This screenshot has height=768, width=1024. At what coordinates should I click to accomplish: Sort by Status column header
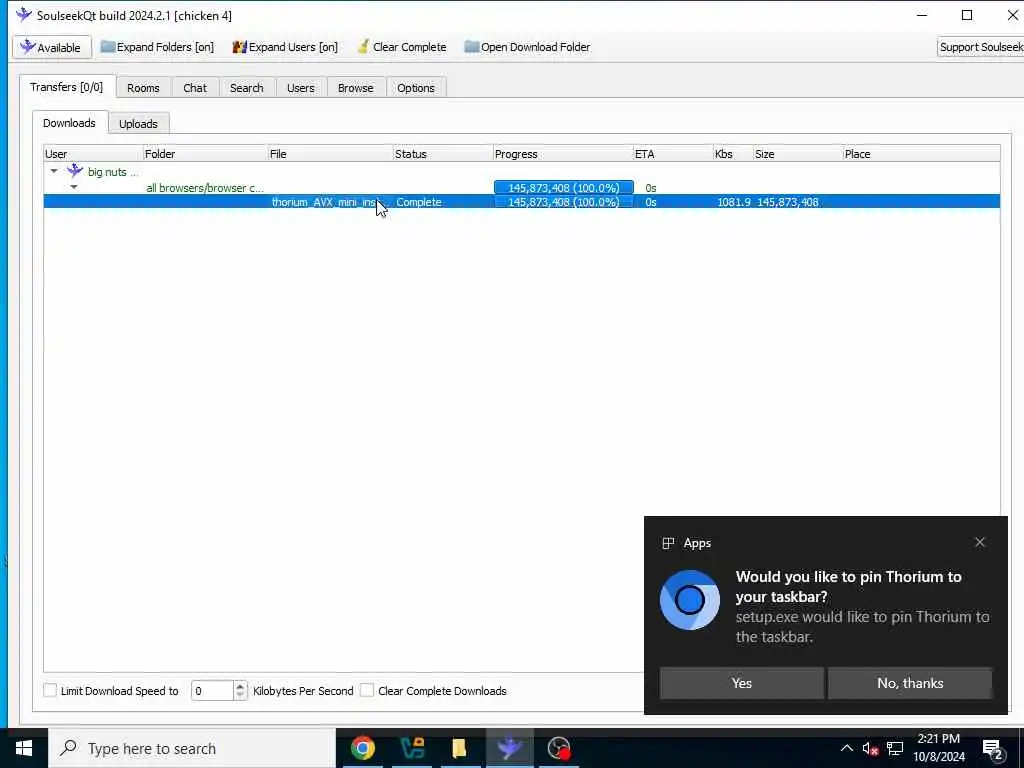click(443, 154)
